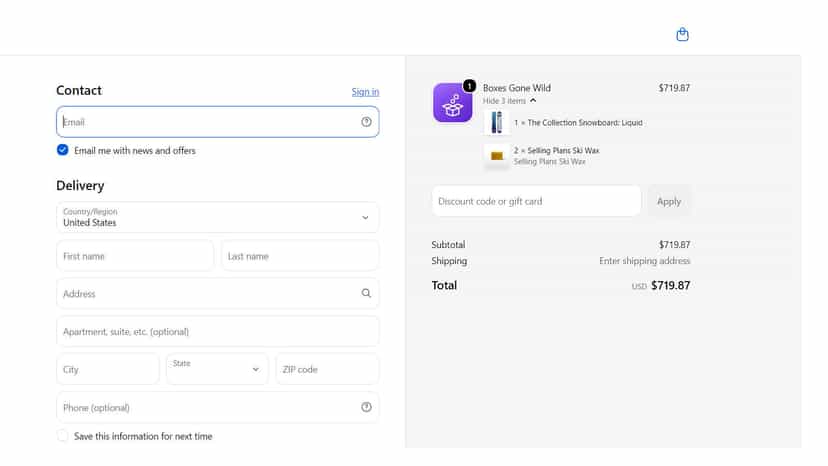Open the Country/Region dropdown

pos(218,217)
